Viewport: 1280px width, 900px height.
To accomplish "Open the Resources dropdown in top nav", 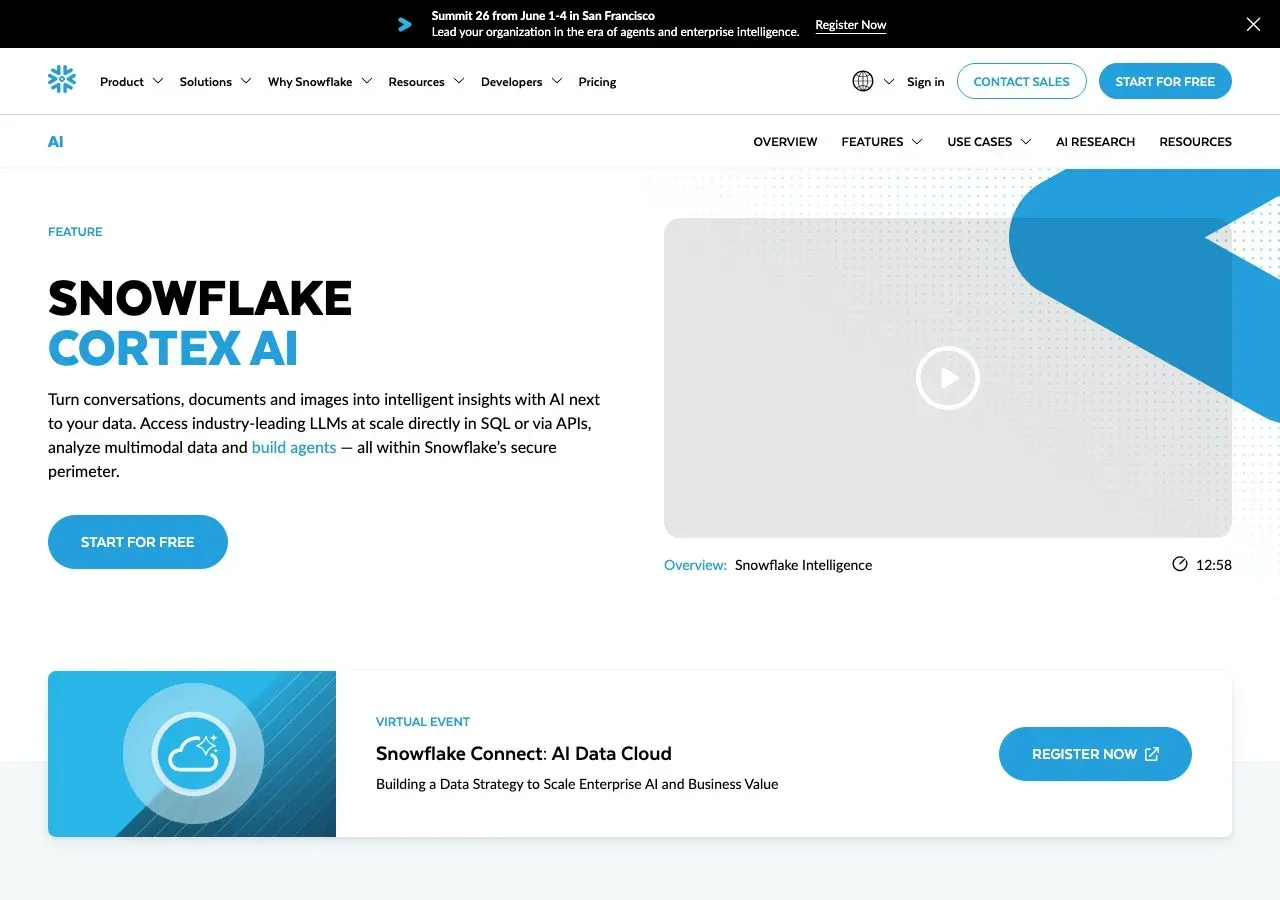I will point(426,81).
